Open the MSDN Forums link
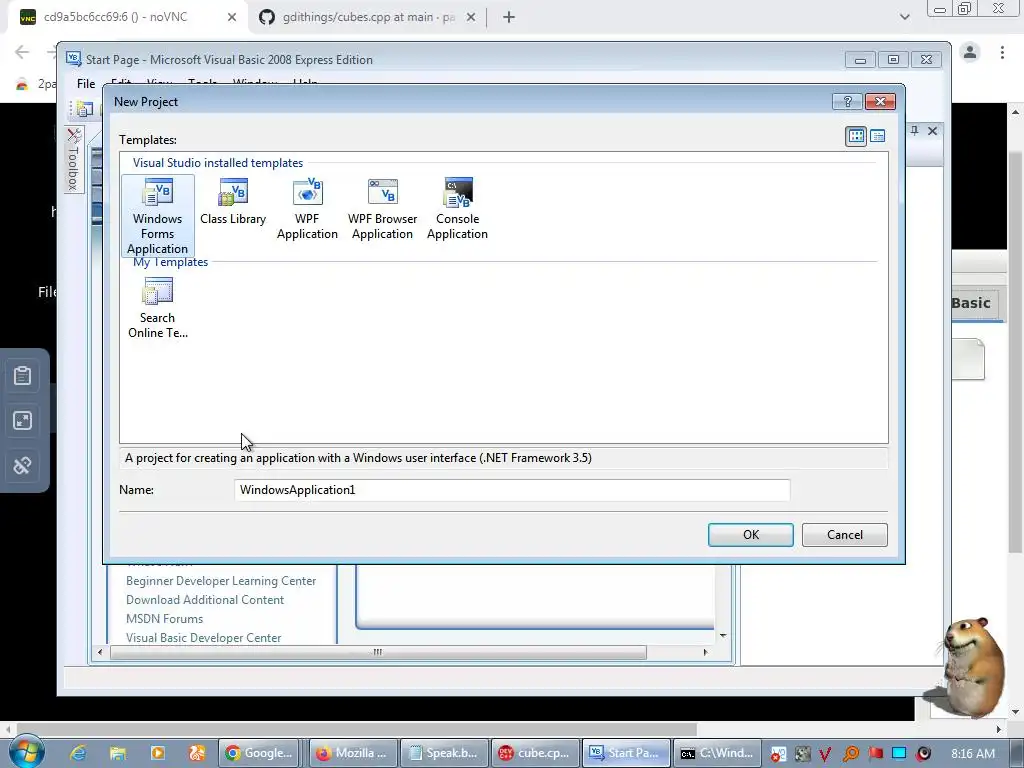The width and height of the screenshot is (1024, 768). tap(164, 618)
